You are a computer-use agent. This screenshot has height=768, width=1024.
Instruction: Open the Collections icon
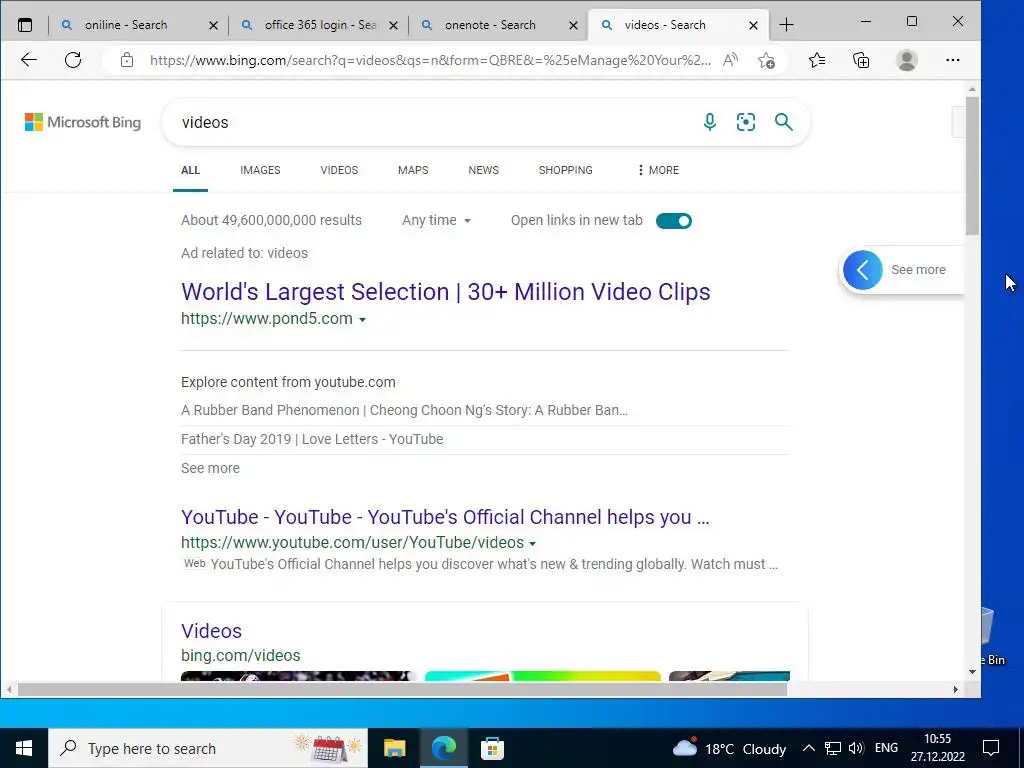pos(861,61)
